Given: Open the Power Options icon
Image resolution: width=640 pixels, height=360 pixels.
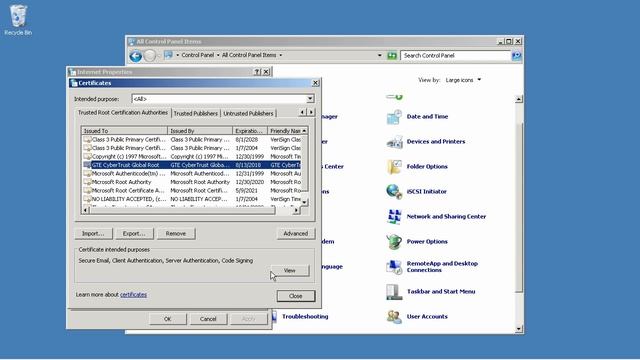Looking at the screenshot, I should pyautogui.click(x=394, y=242).
